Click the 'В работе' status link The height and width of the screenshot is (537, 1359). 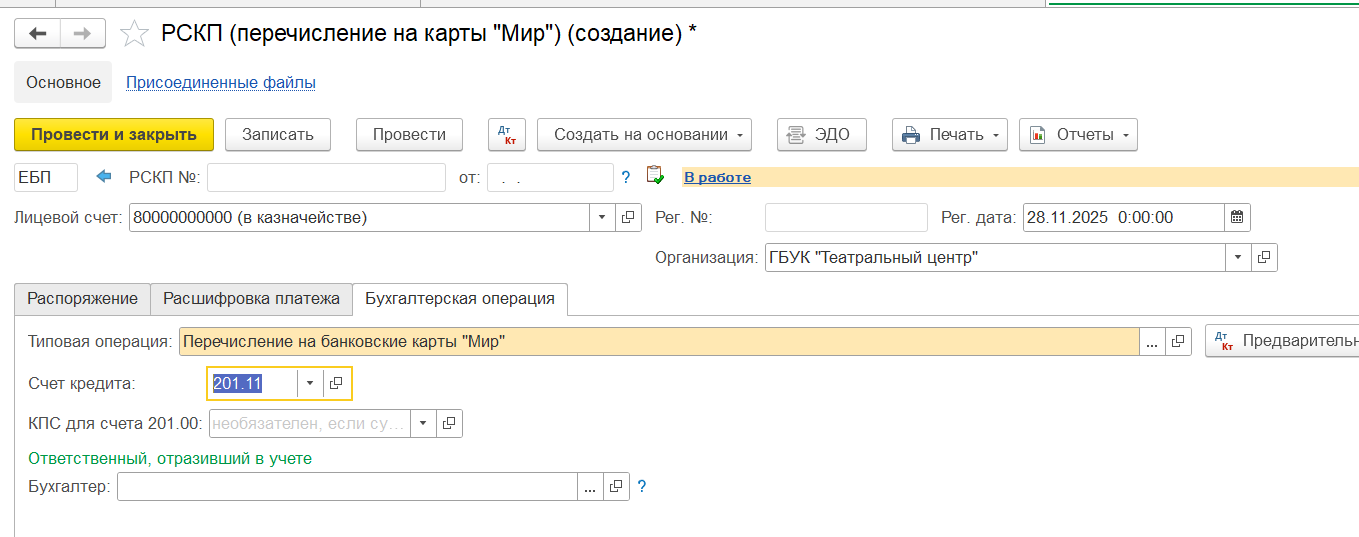pyautogui.click(x=717, y=177)
